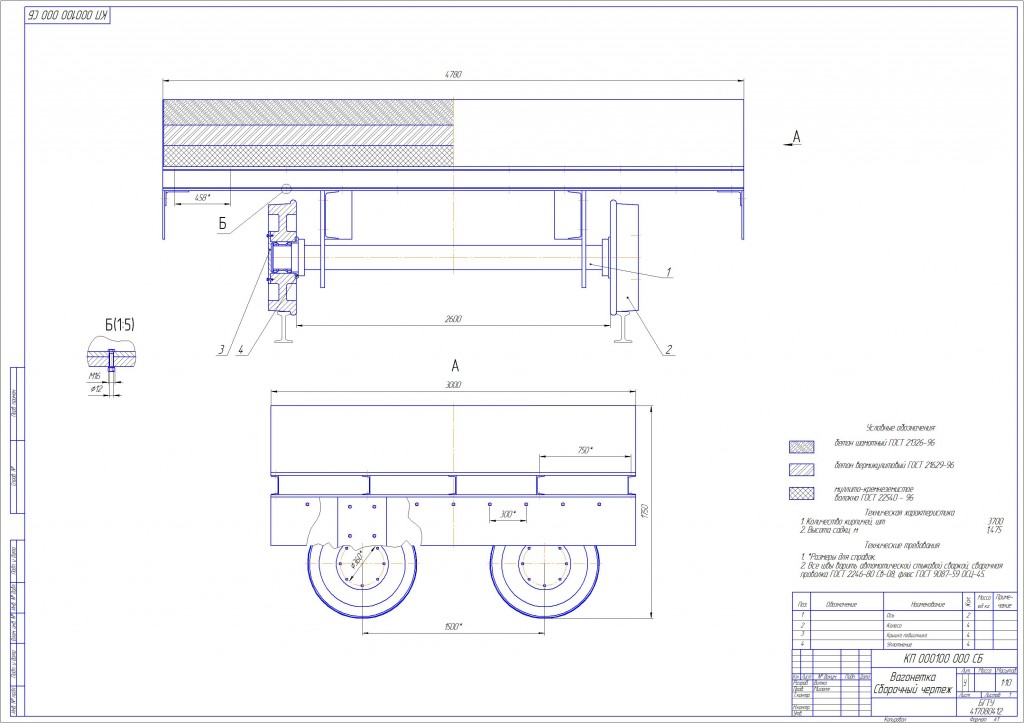Click the 'Сборочный чертеж' subtitle
The image size is (1024, 723).
click(x=912, y=690)
